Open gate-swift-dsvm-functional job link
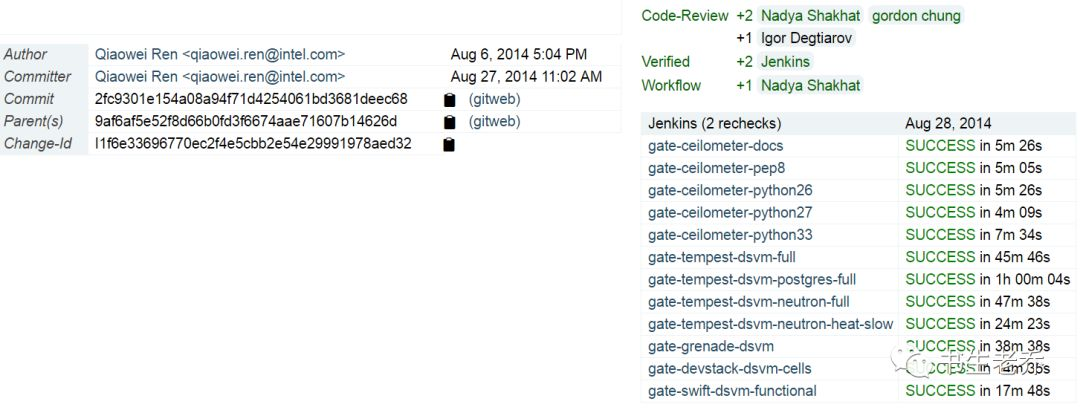 pyautogui.click(x=732, y=390)
